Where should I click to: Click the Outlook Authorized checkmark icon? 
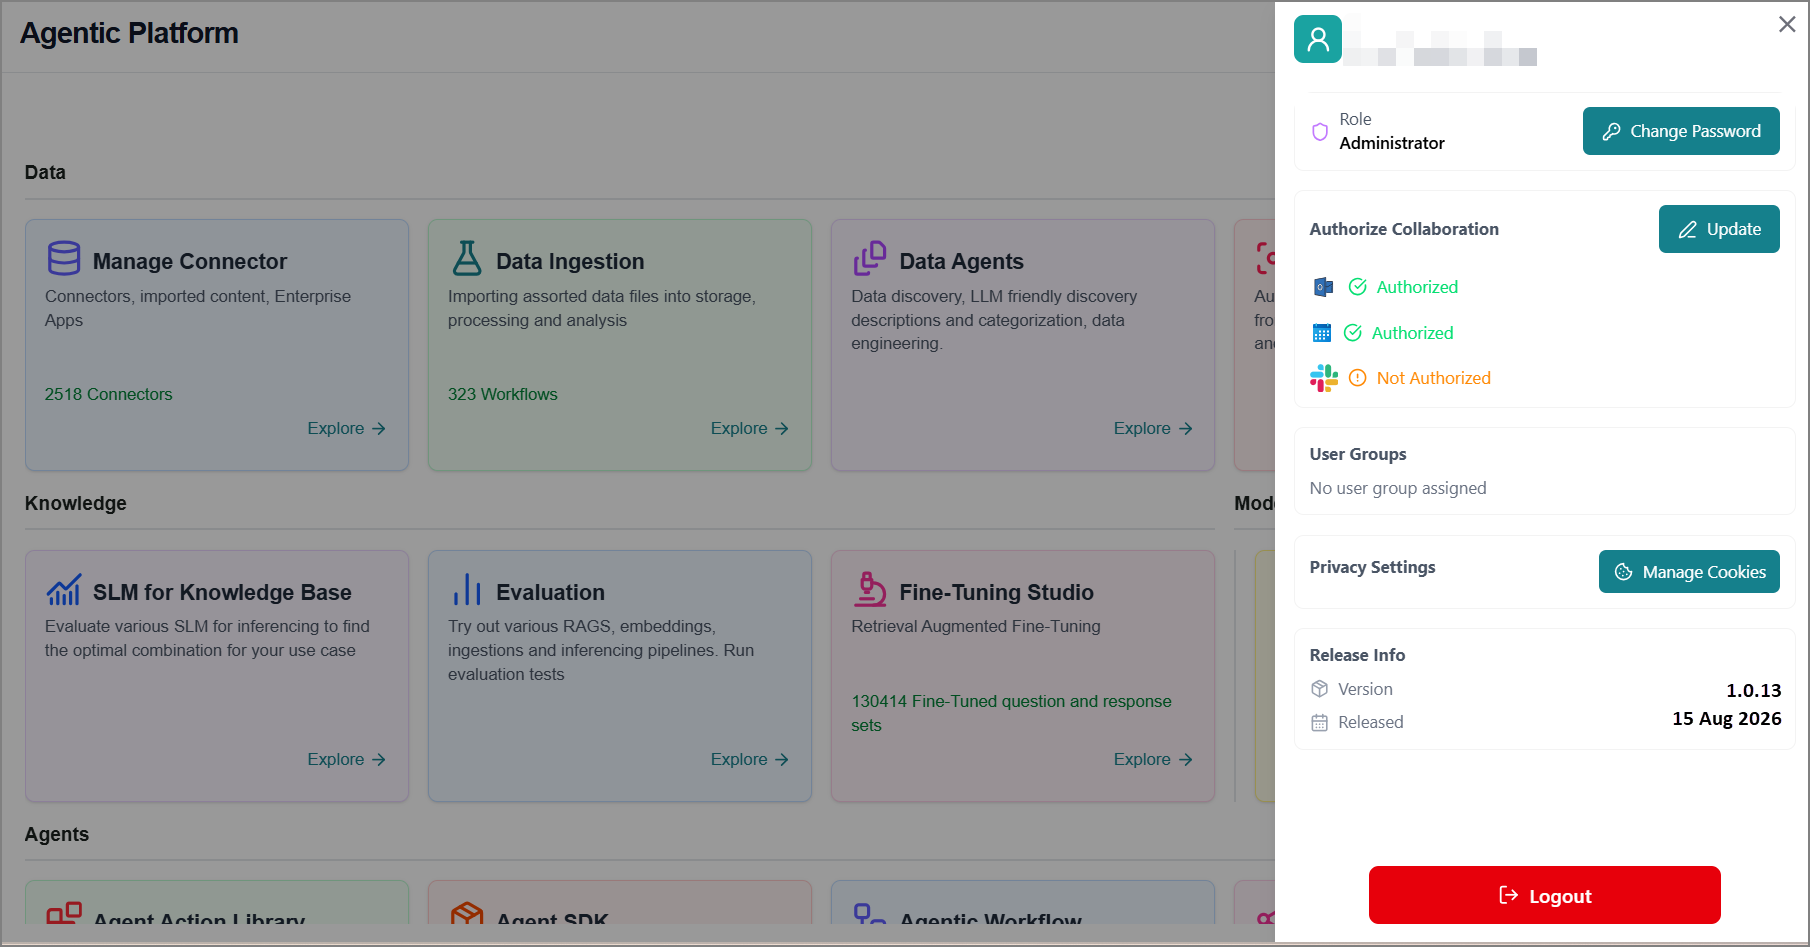point(1357,287)
